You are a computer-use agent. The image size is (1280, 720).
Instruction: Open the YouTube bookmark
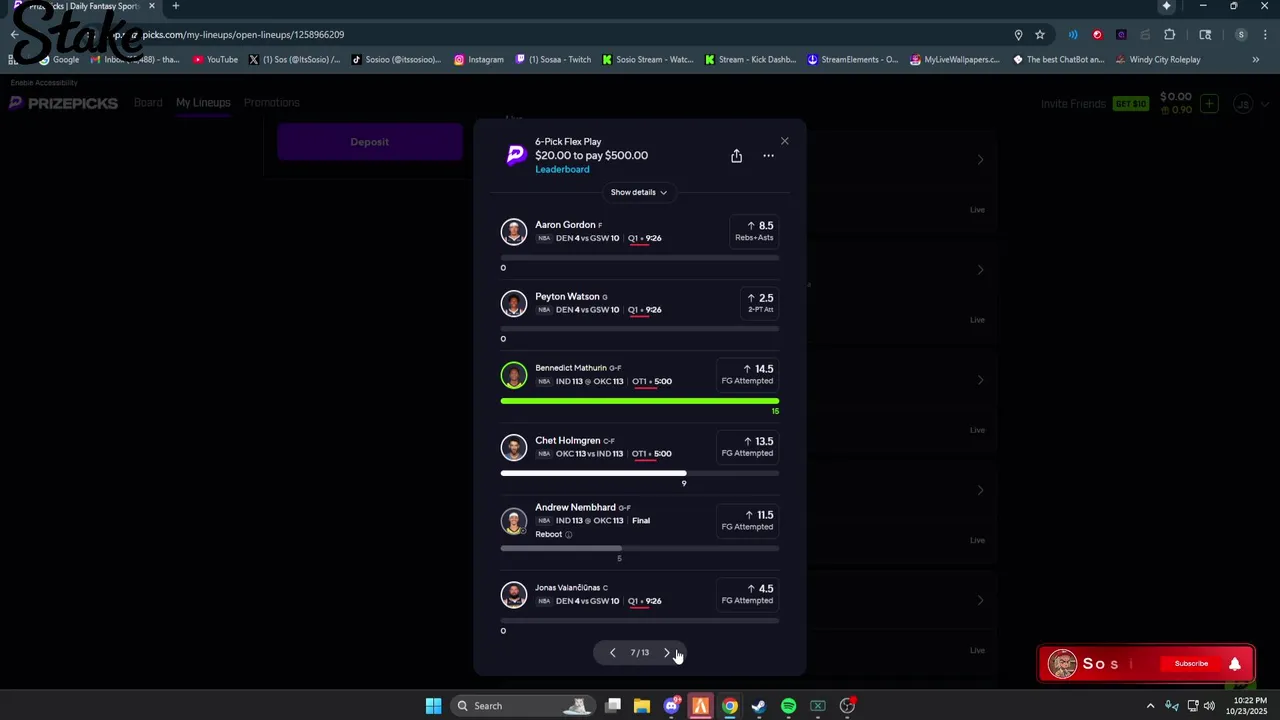coord(215,60)
